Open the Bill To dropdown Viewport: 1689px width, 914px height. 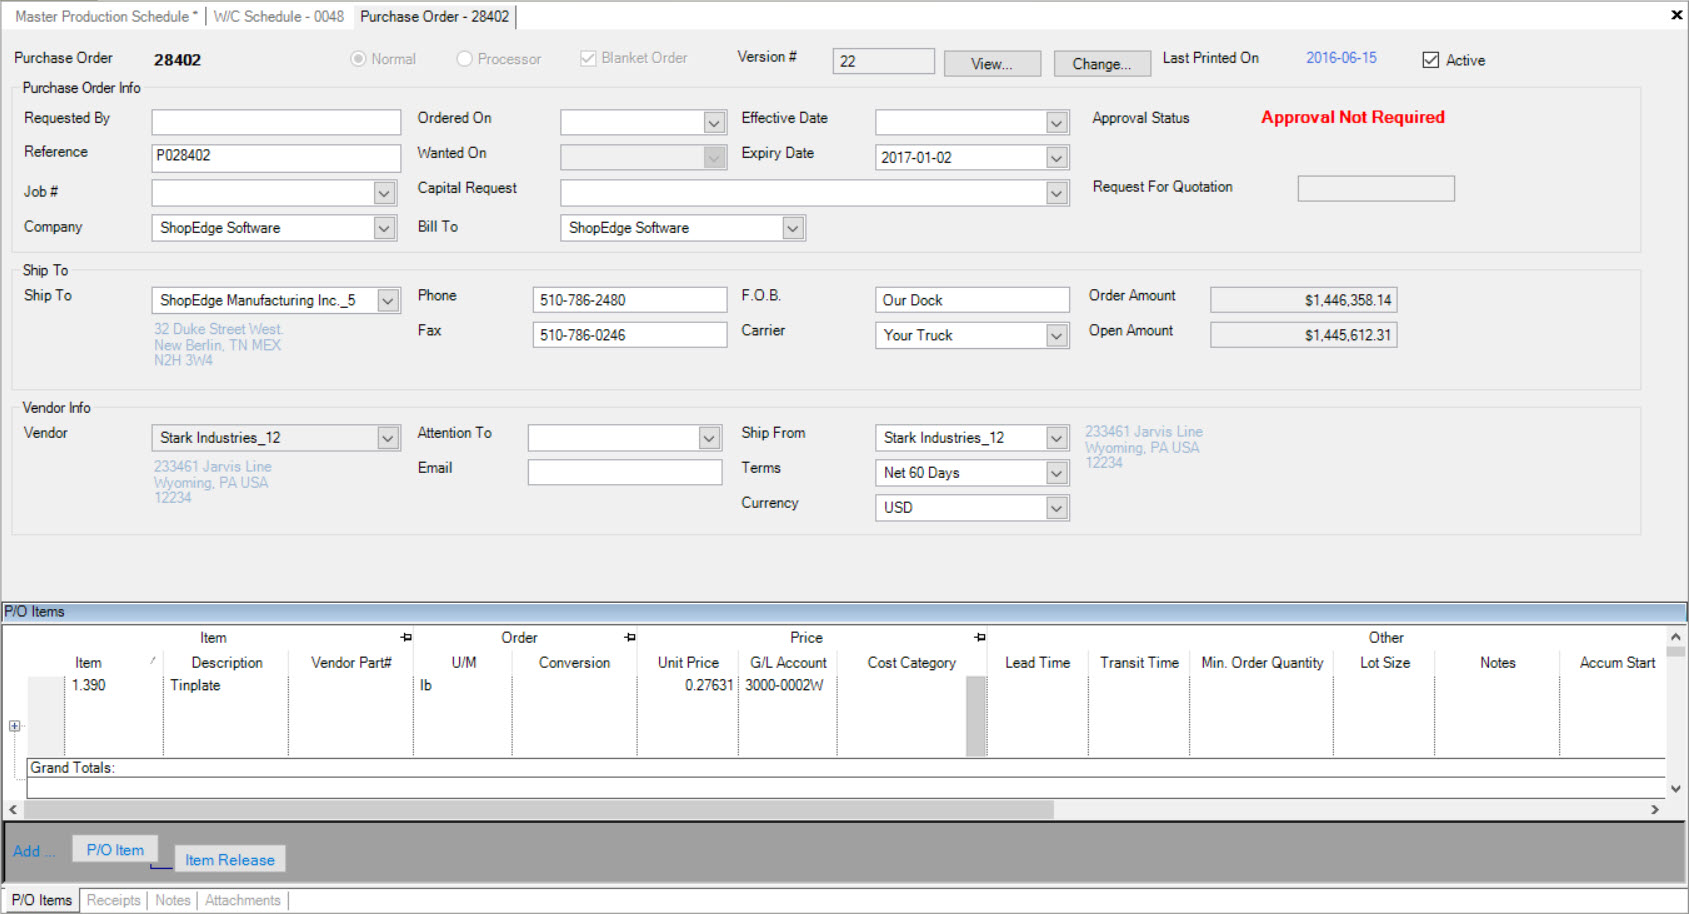click(793, 228)
